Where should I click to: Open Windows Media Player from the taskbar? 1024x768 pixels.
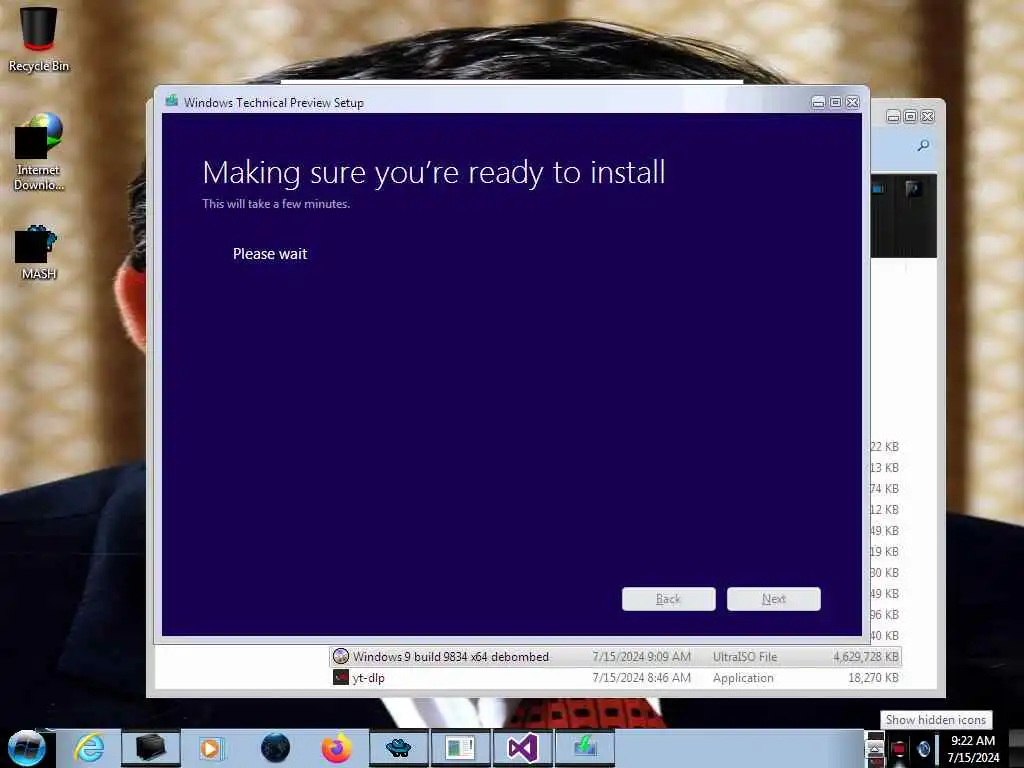pyautogui.click(x=211, y=748)
